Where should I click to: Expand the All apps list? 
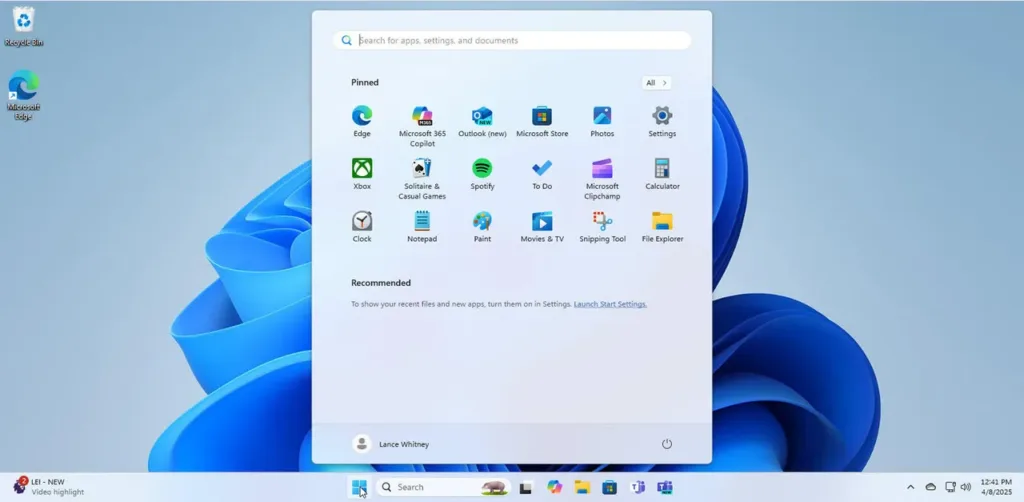(x=656, y=83)
